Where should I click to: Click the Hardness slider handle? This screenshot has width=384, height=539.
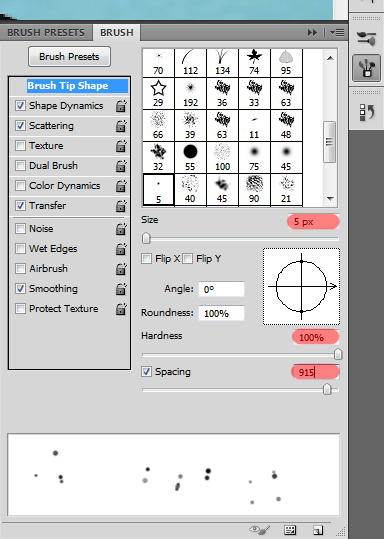(338, 354)
